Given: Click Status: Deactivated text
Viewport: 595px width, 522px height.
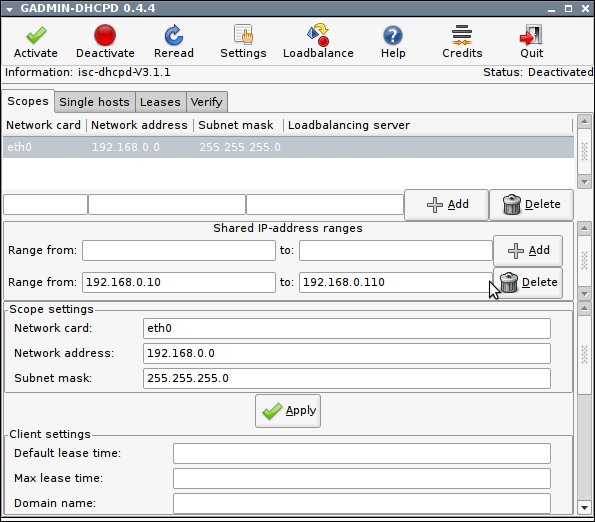Looking at the screenshot, I should [x=538, y=72].
